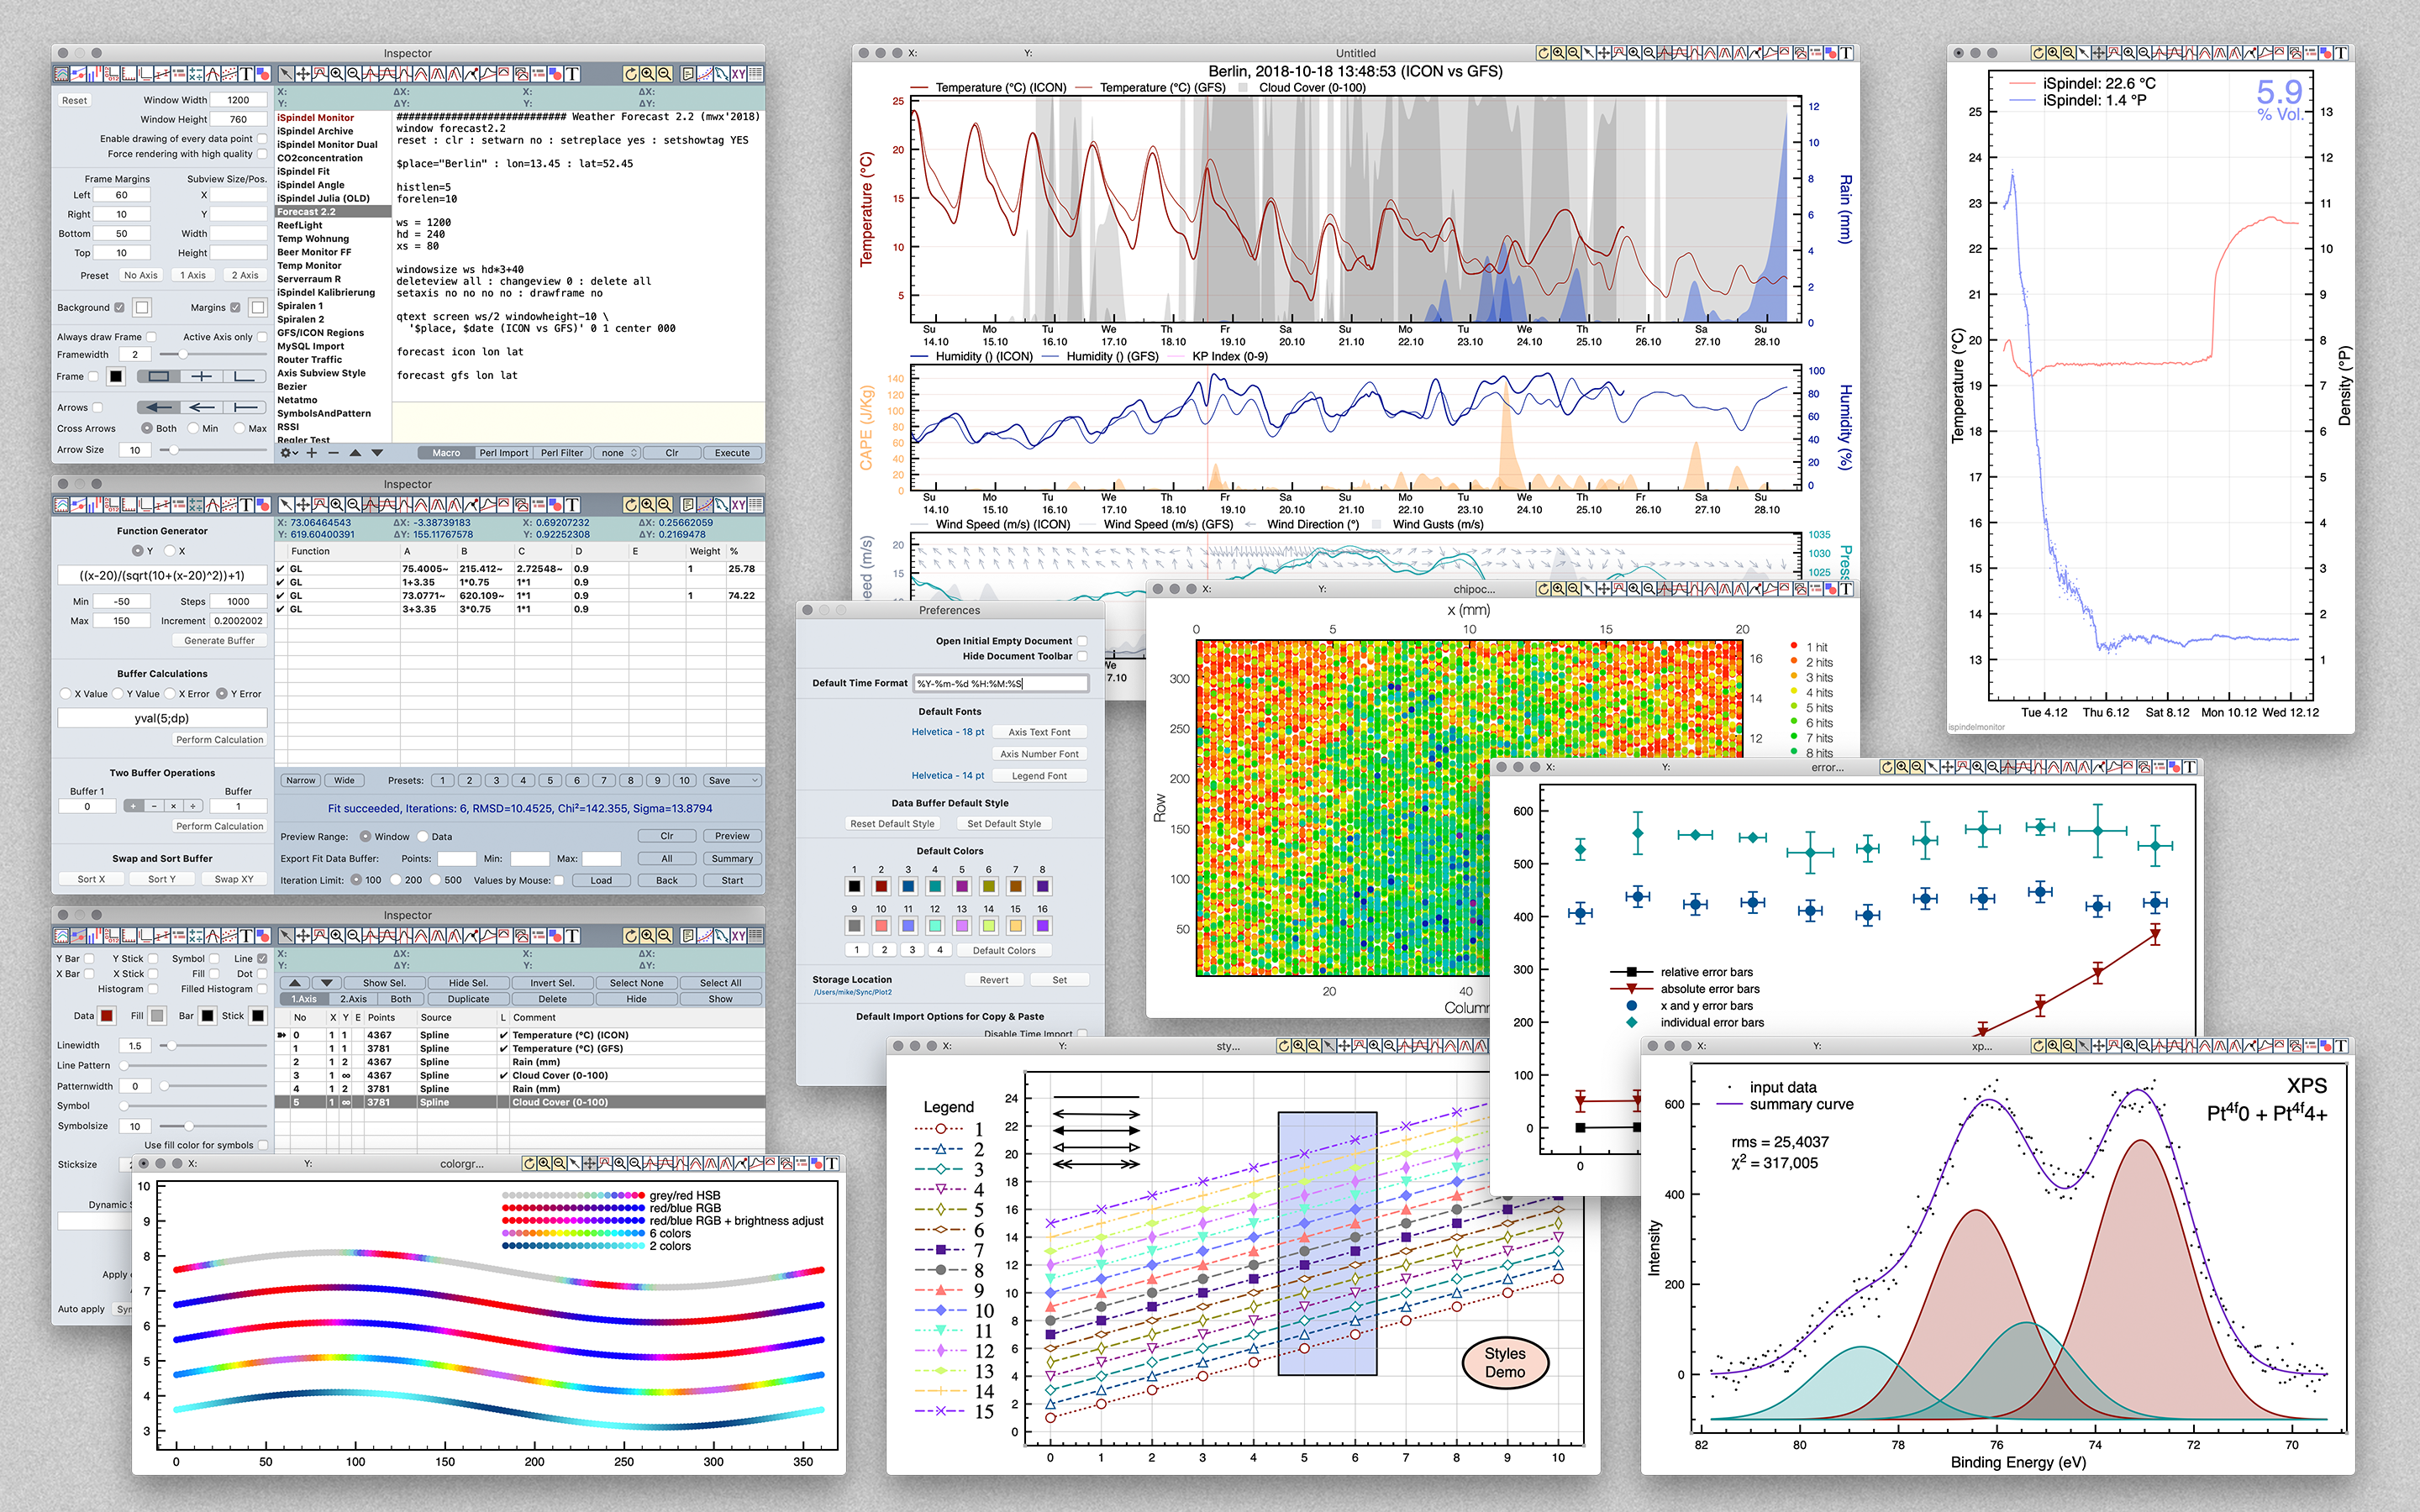
Task: Click the XY icon in top Inspector toolbar
Action: [x=738, y=74]
